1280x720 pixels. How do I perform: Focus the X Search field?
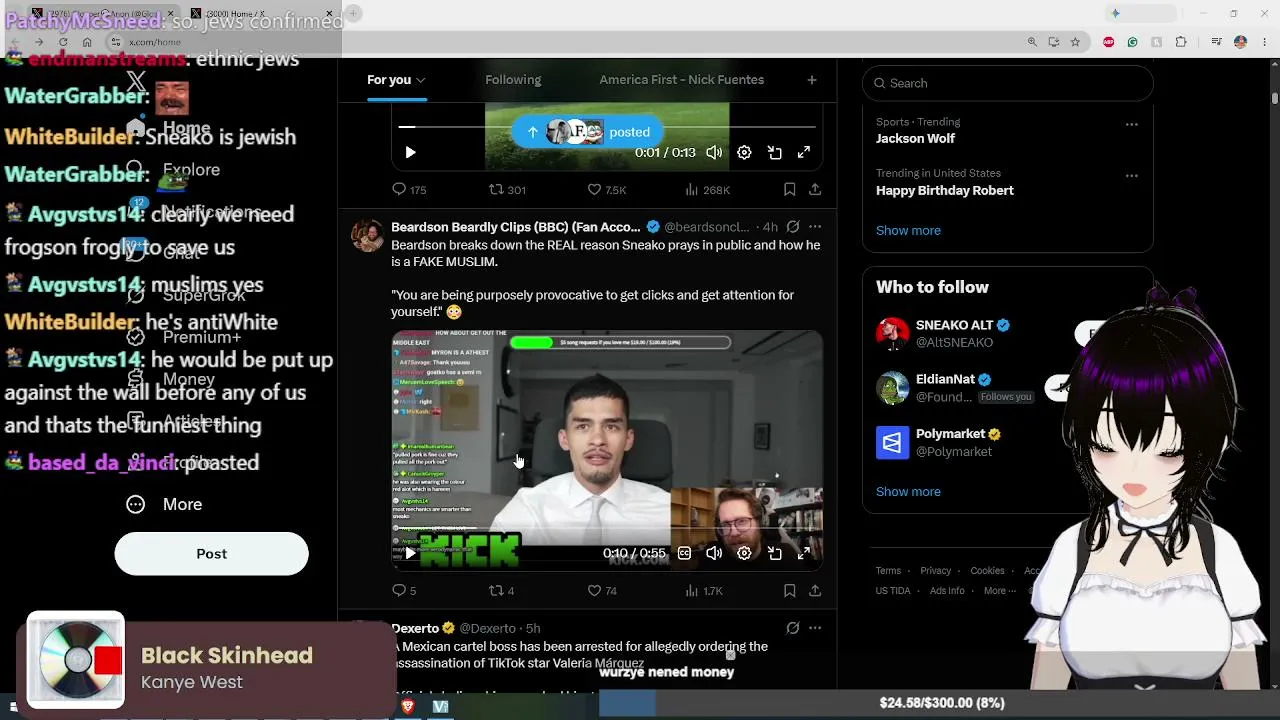[1008, 83]
